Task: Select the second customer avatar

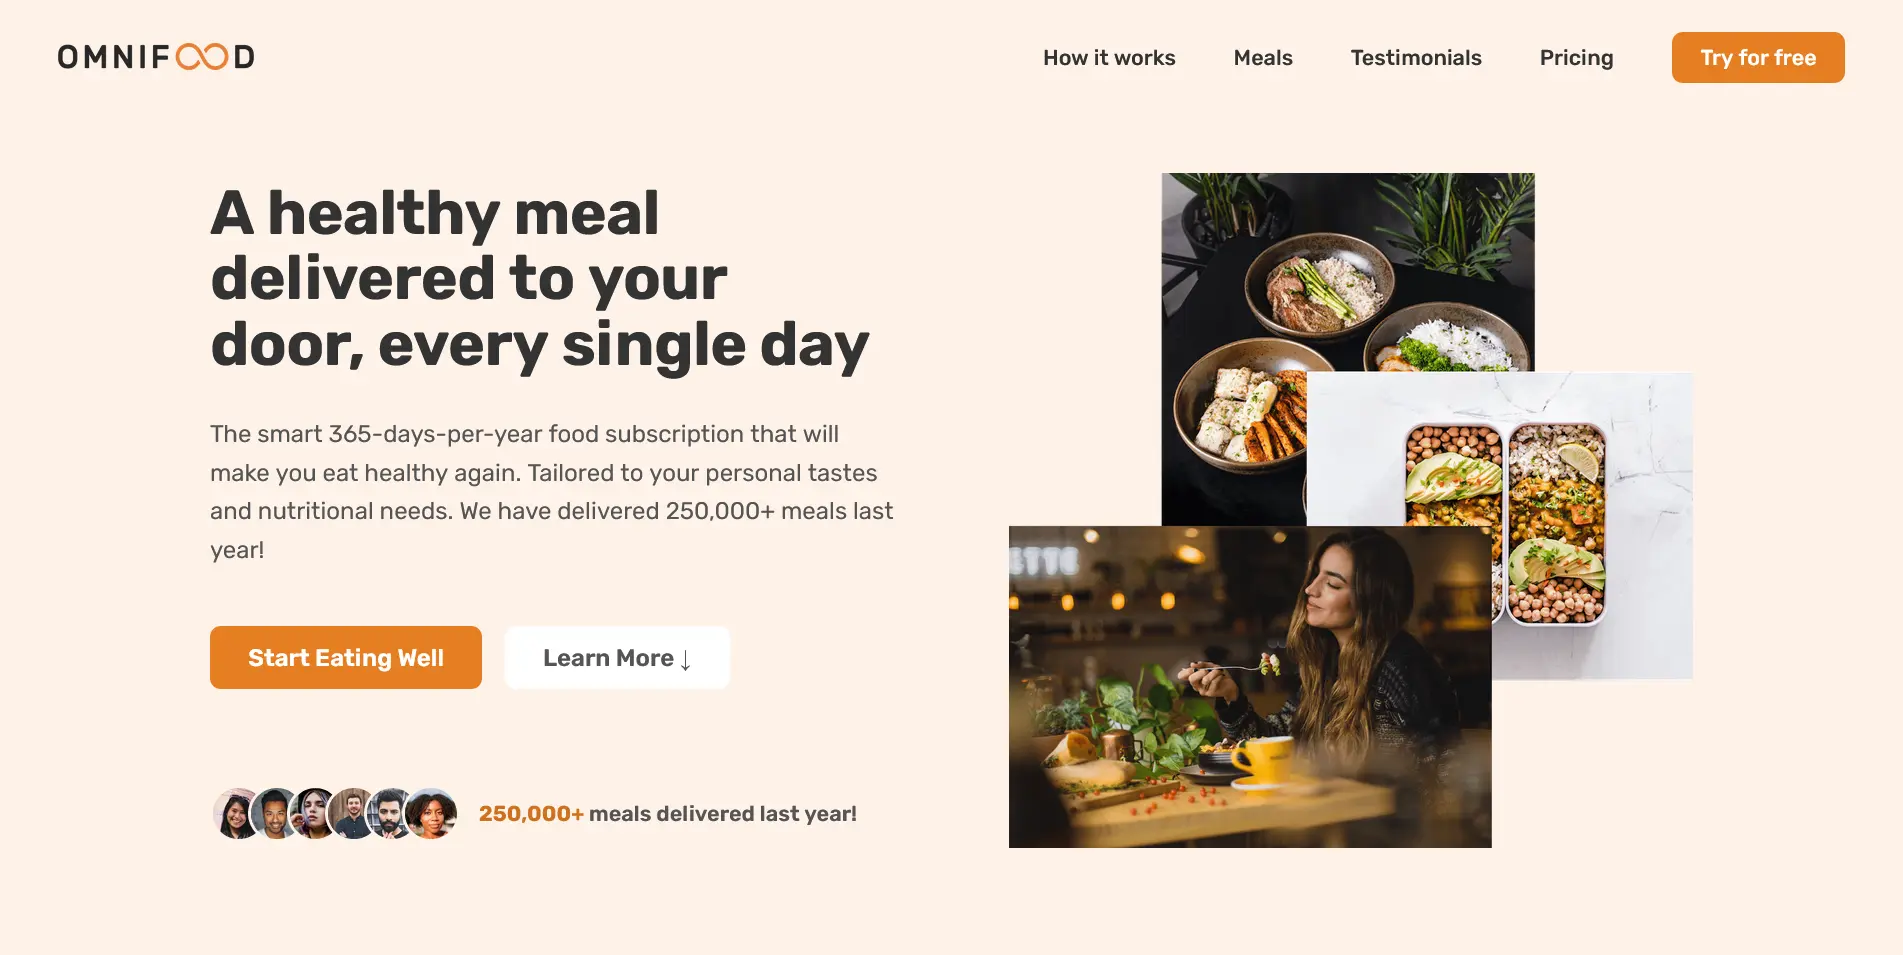Action: [273, 813]
